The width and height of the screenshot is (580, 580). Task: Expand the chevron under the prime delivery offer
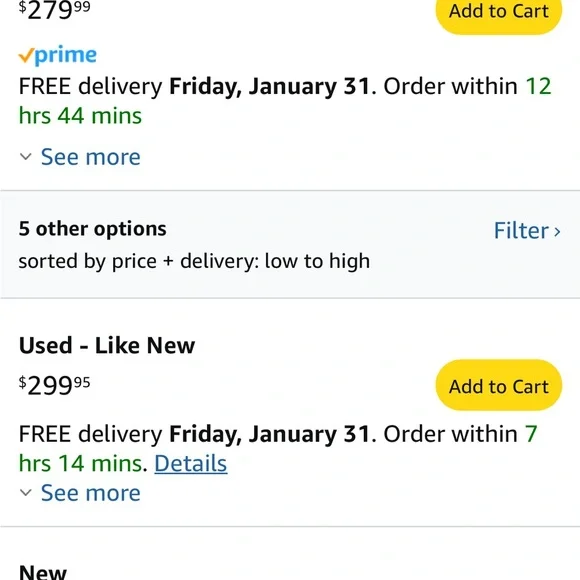25,156
